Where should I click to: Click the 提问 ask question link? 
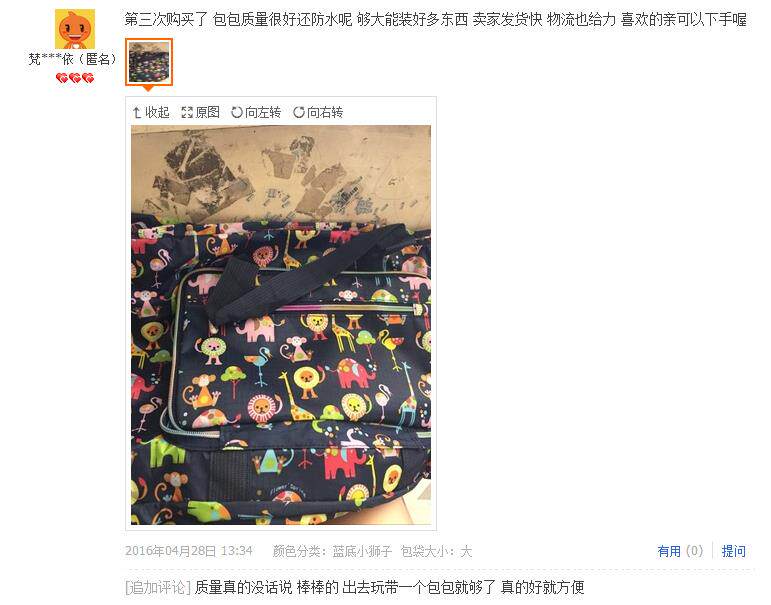click(x=733, y=551)
